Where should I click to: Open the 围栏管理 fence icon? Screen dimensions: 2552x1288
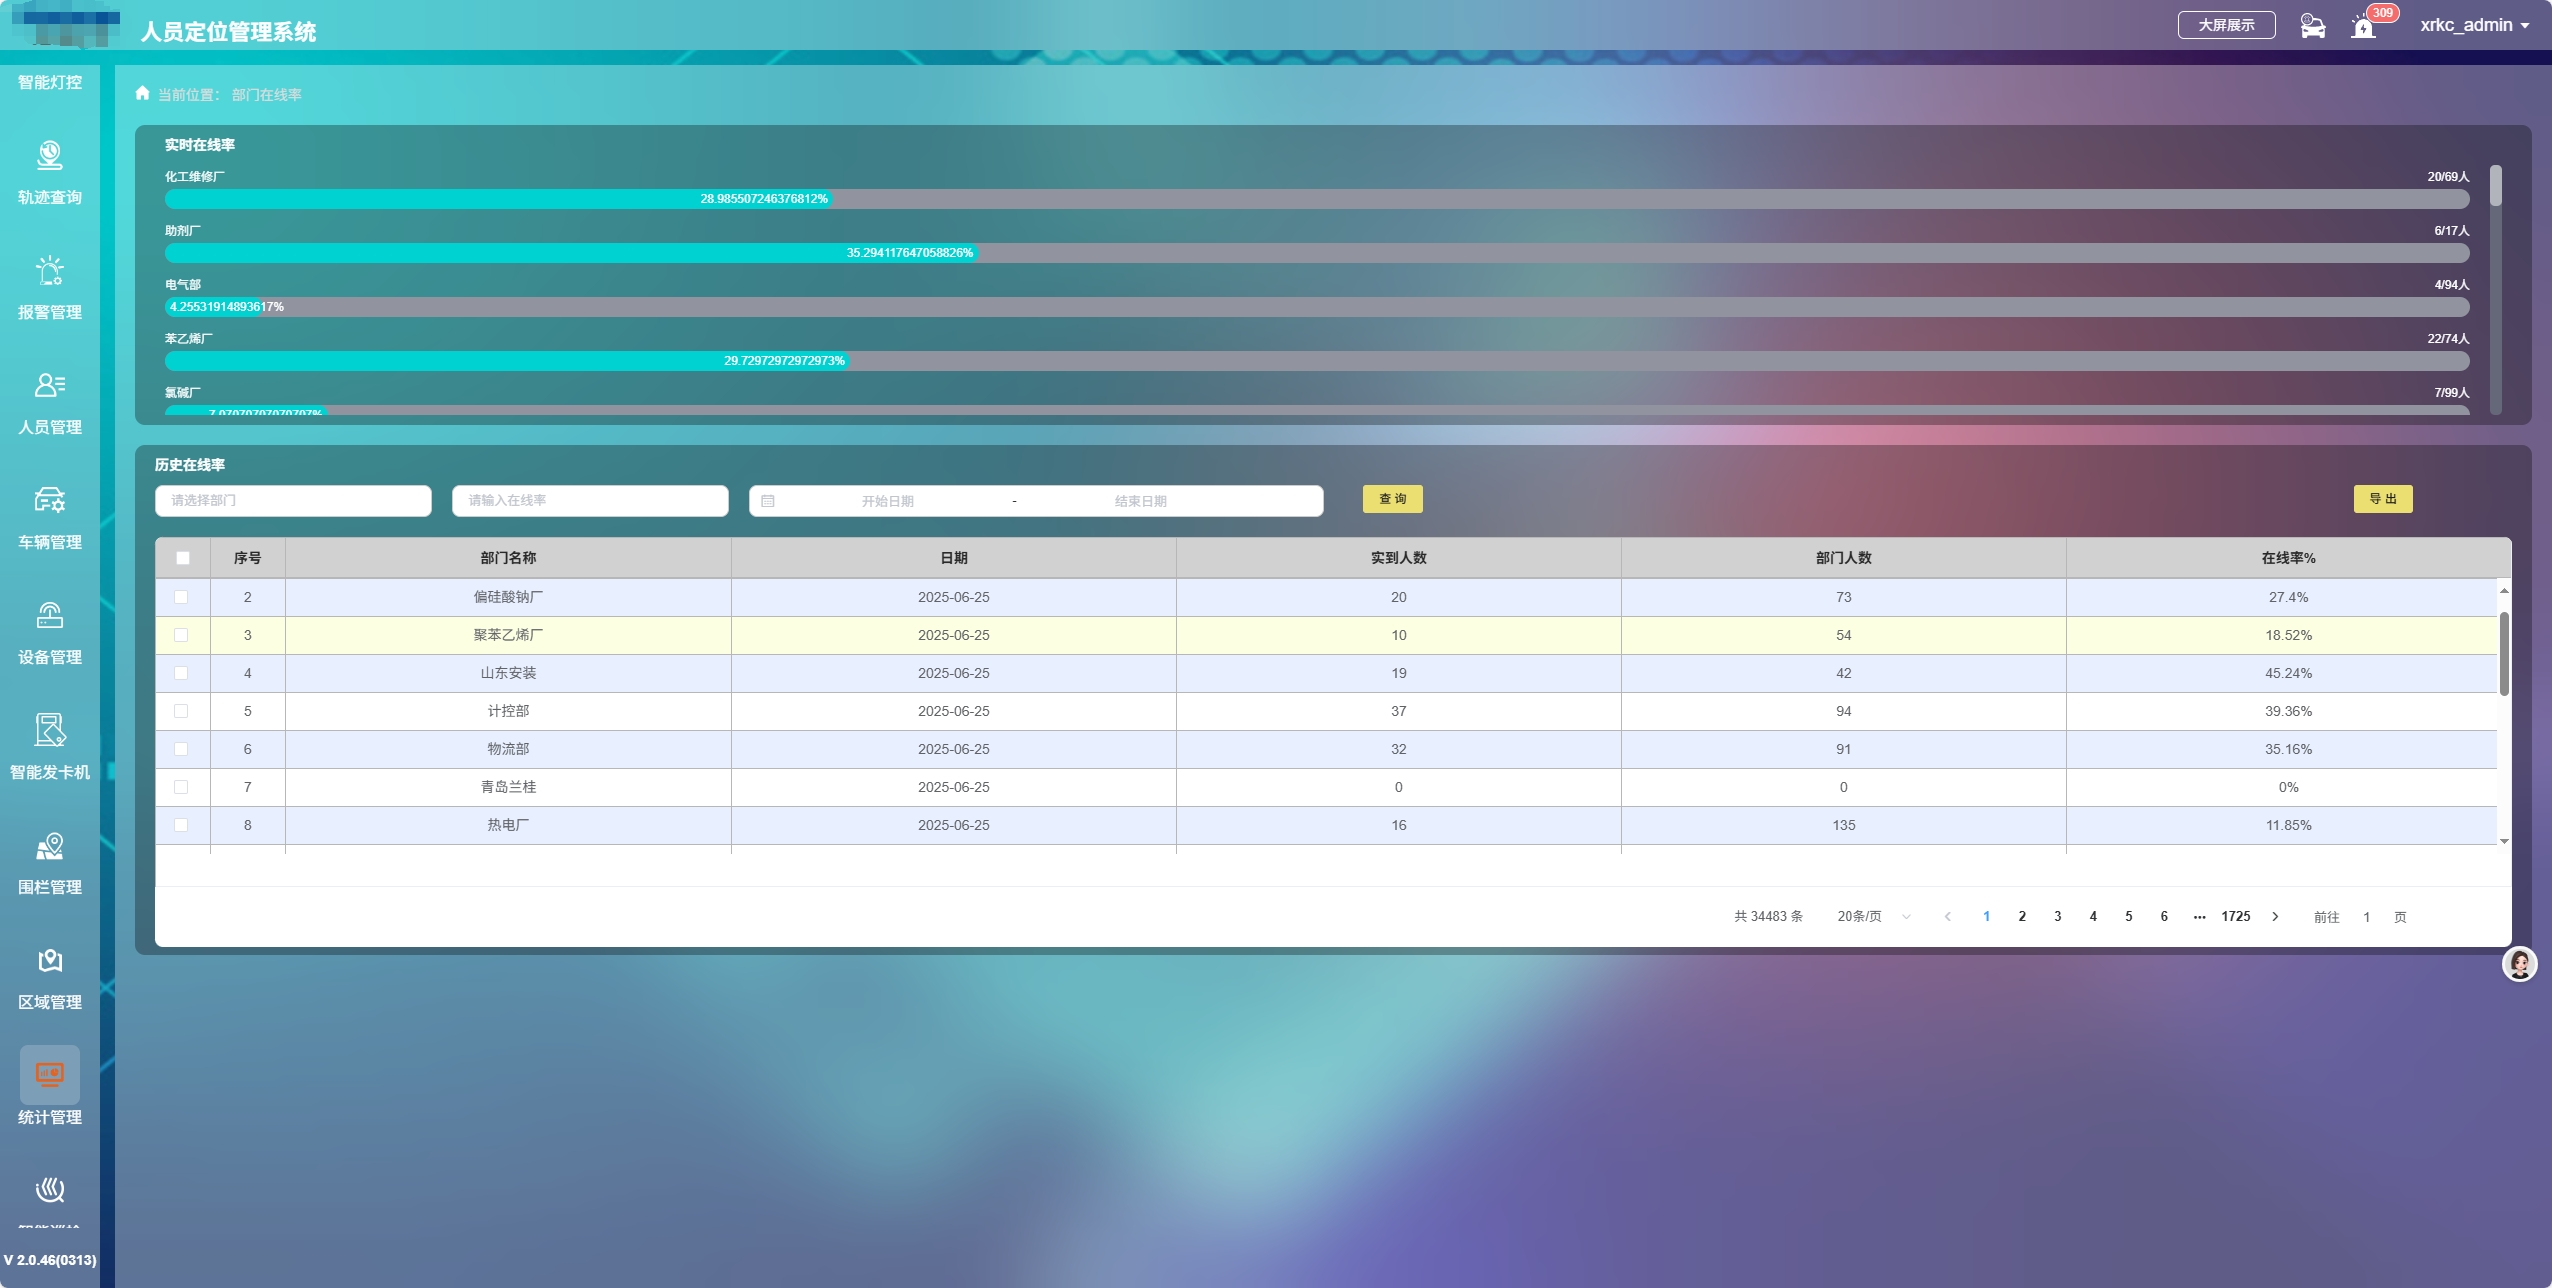(x=50, y=846)
